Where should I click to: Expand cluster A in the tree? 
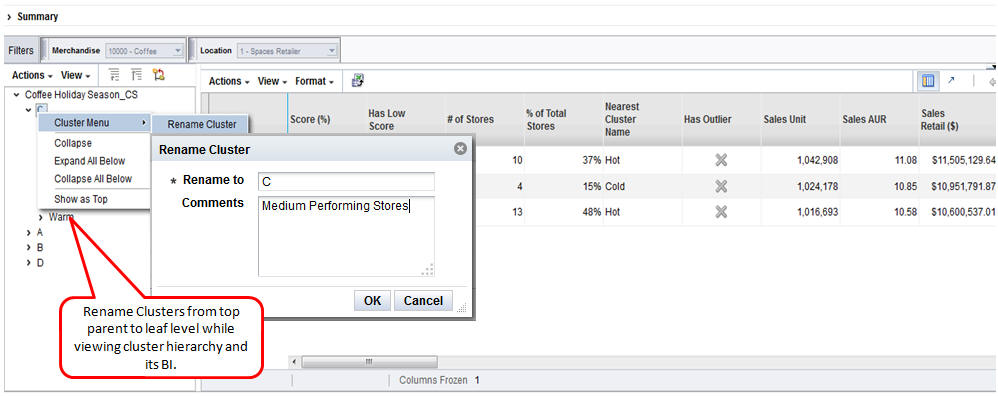tap(29, 233)
